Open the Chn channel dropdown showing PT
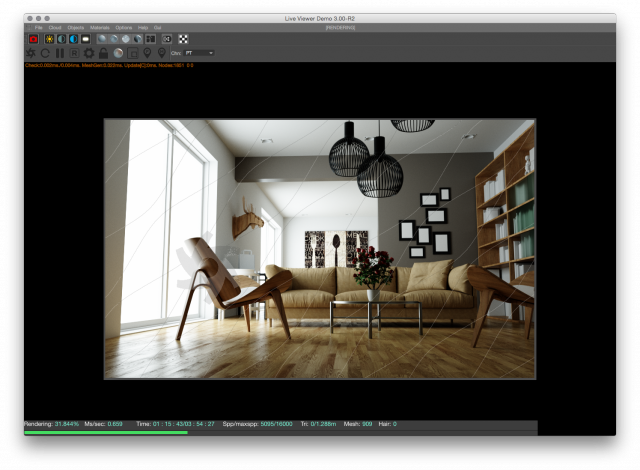640x470 pixels. 199,53
